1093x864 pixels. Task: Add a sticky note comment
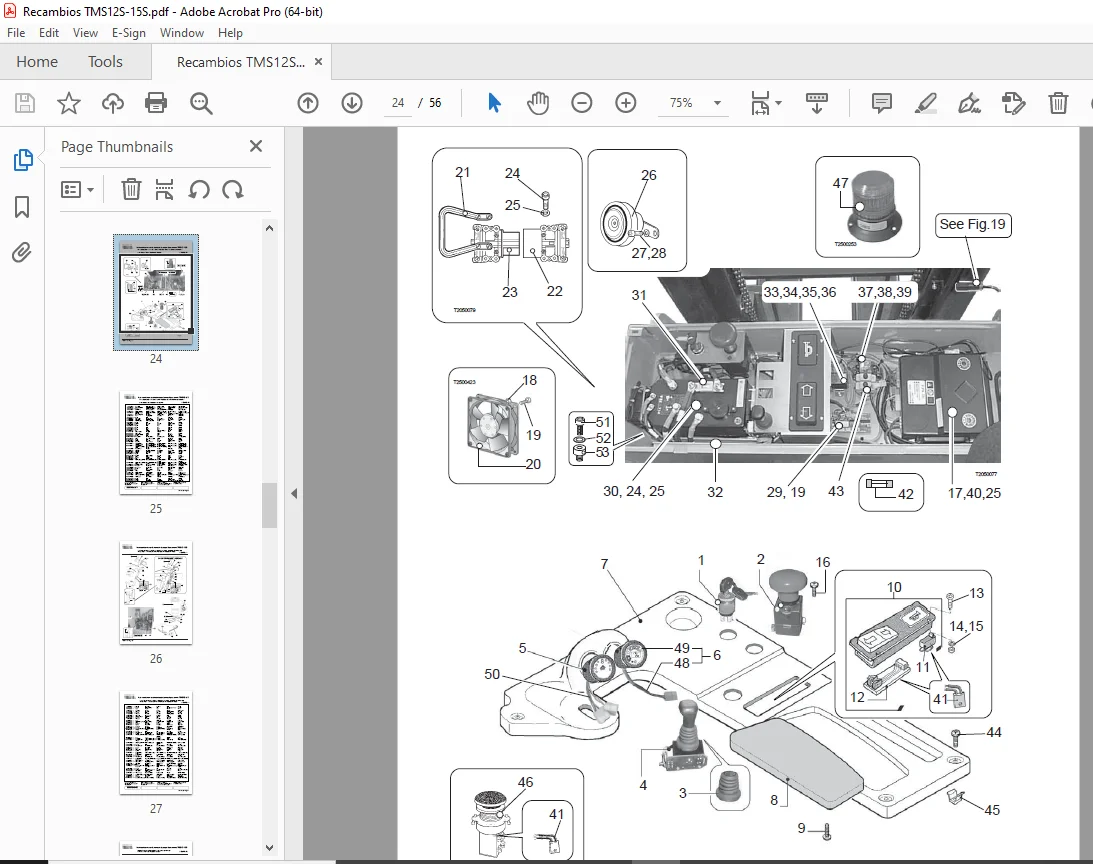tap(882, 103)
